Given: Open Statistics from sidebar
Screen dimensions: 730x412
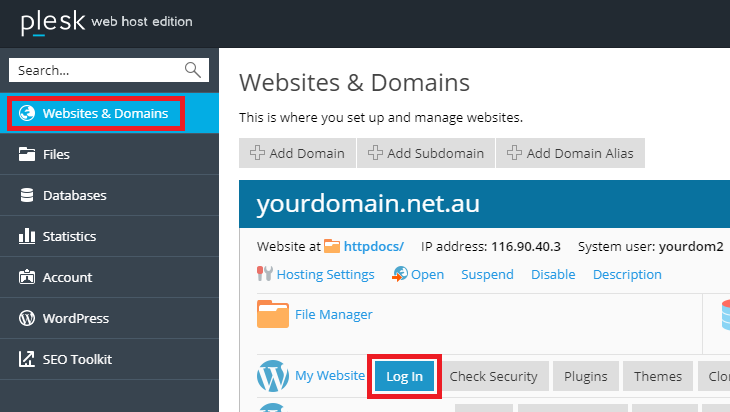Looking at the screenshot, I should [109, 236].
